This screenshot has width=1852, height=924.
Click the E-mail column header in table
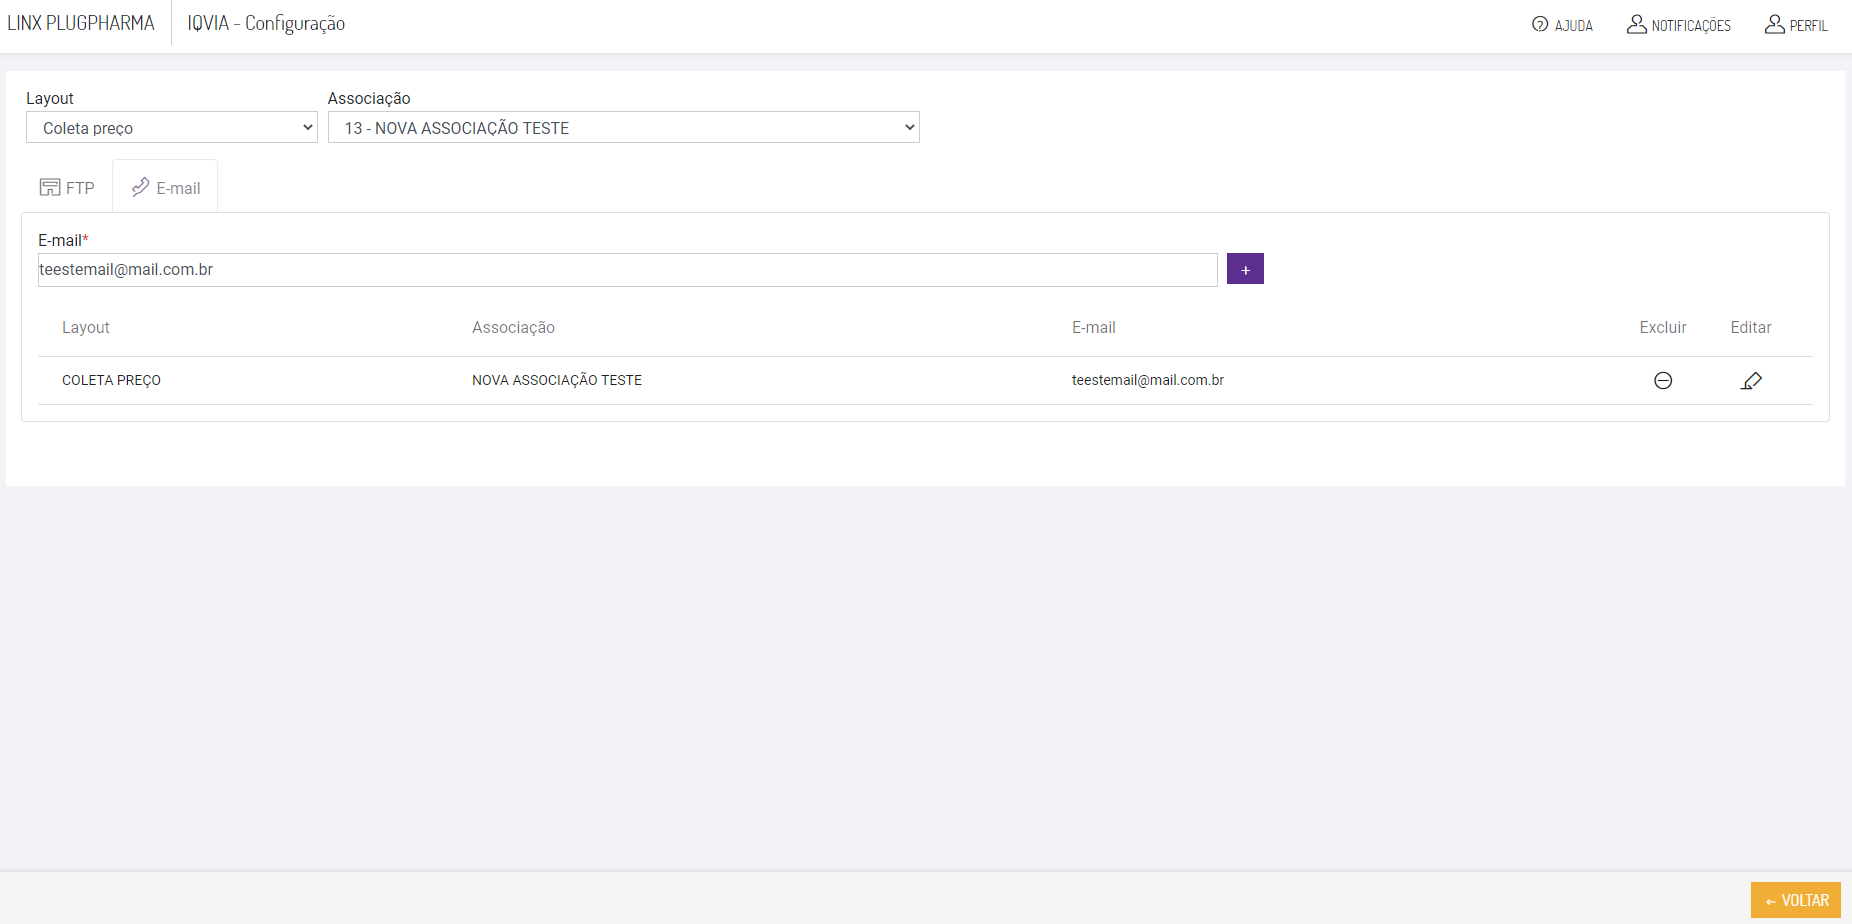tap(1093, 327)
